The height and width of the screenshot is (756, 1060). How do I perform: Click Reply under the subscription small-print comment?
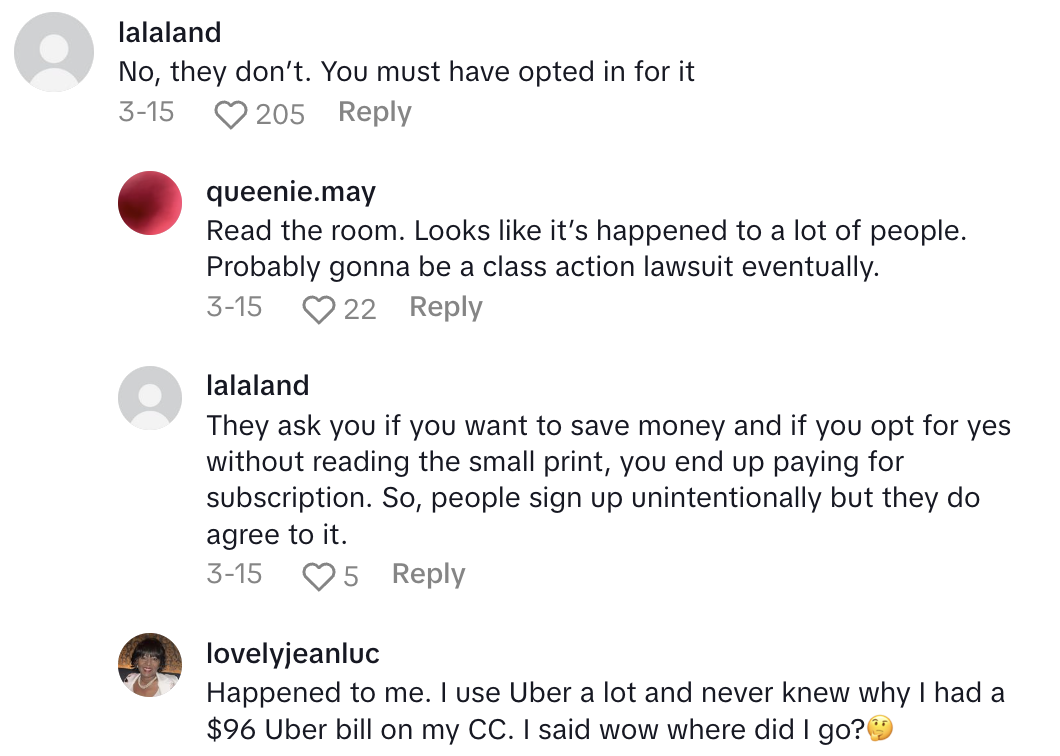(x=427, y=574)
